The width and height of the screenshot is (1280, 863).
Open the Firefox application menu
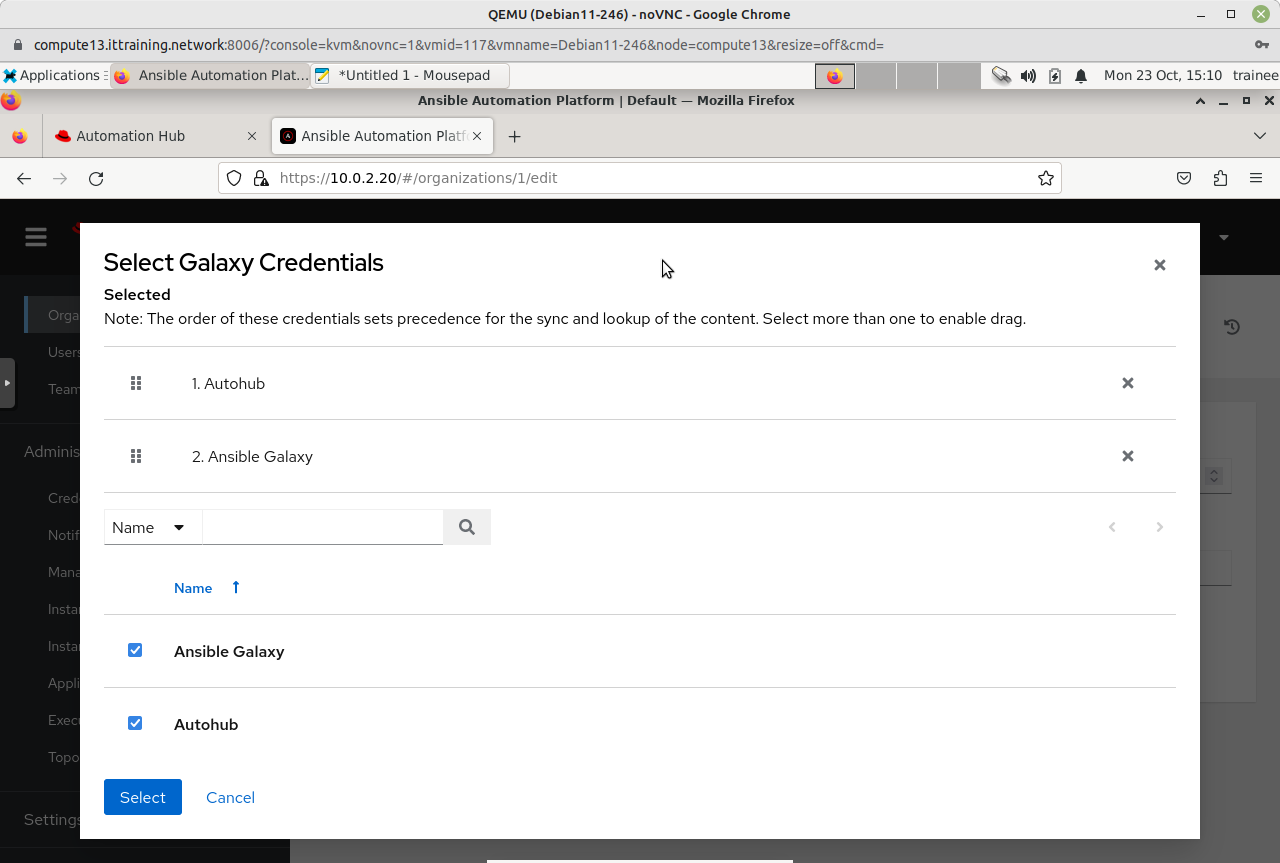tap(1256, 178)
